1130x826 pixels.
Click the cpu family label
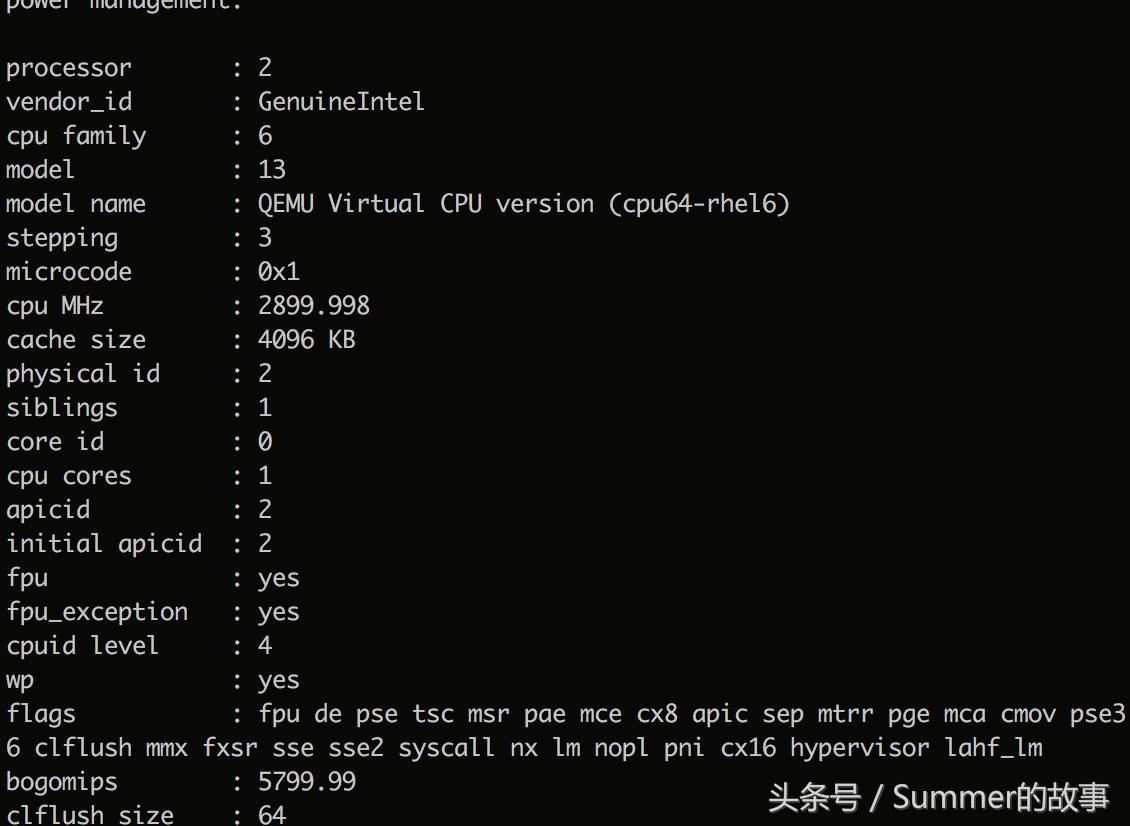click(x=76, y=136)
